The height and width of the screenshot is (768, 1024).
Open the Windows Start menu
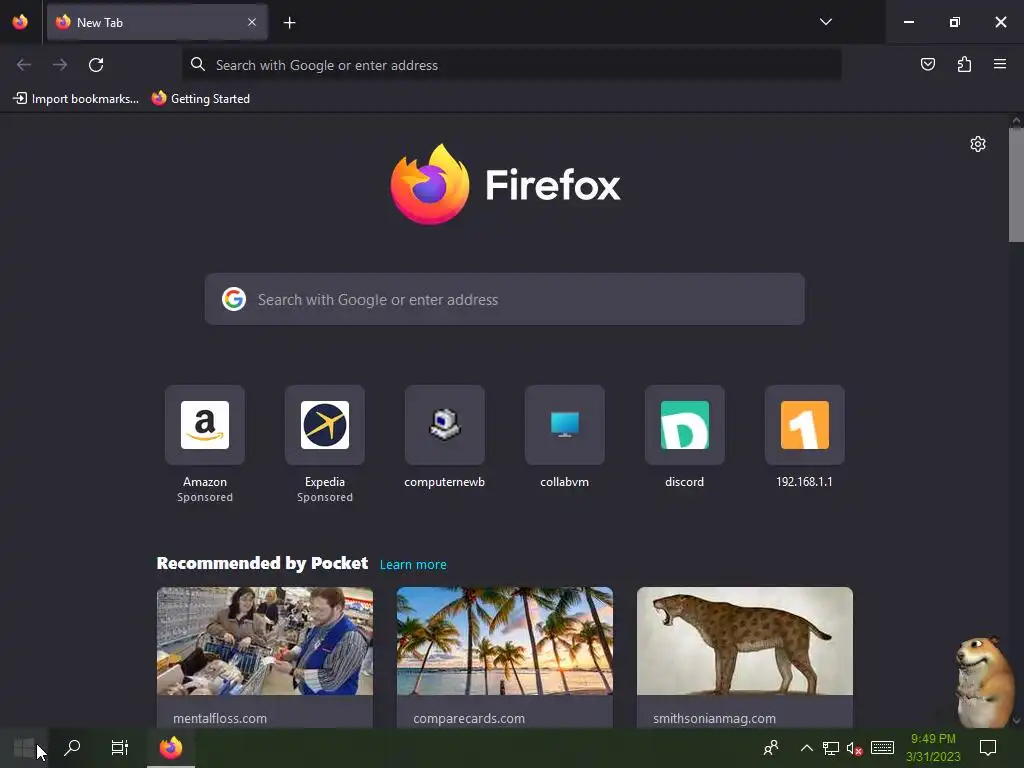coord(24,748)
